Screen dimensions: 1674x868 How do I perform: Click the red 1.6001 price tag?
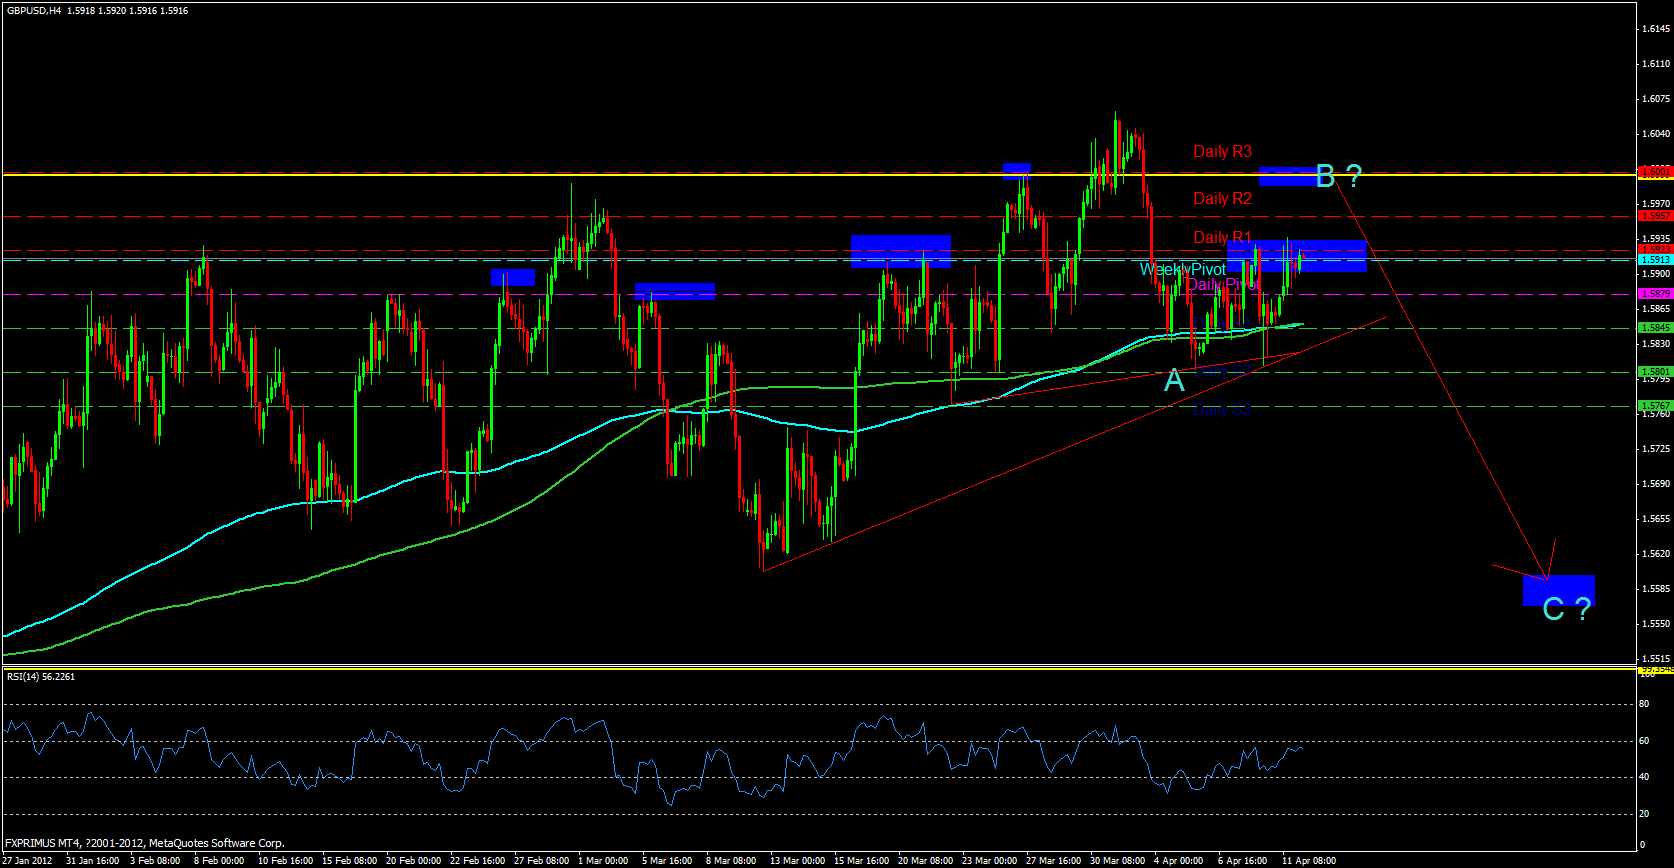(x=1655, y=172)
